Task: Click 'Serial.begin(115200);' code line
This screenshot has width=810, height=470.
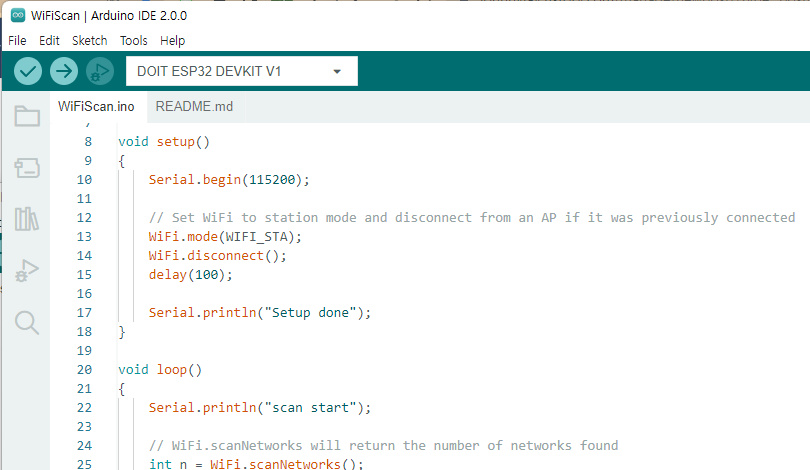Action: click(x=229, y=180)
